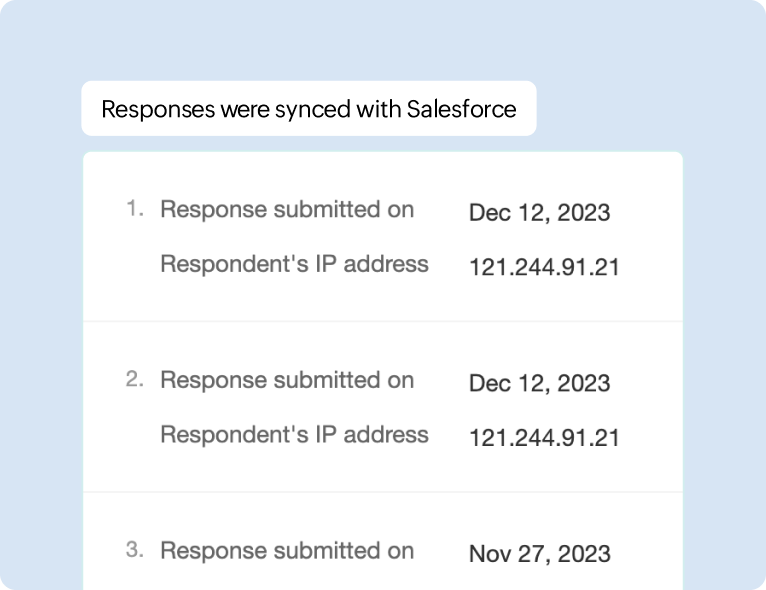Select the second response's Dec 12, 2023 date
Viewport: 766px width, 590px height.
(x=539, y=383)
